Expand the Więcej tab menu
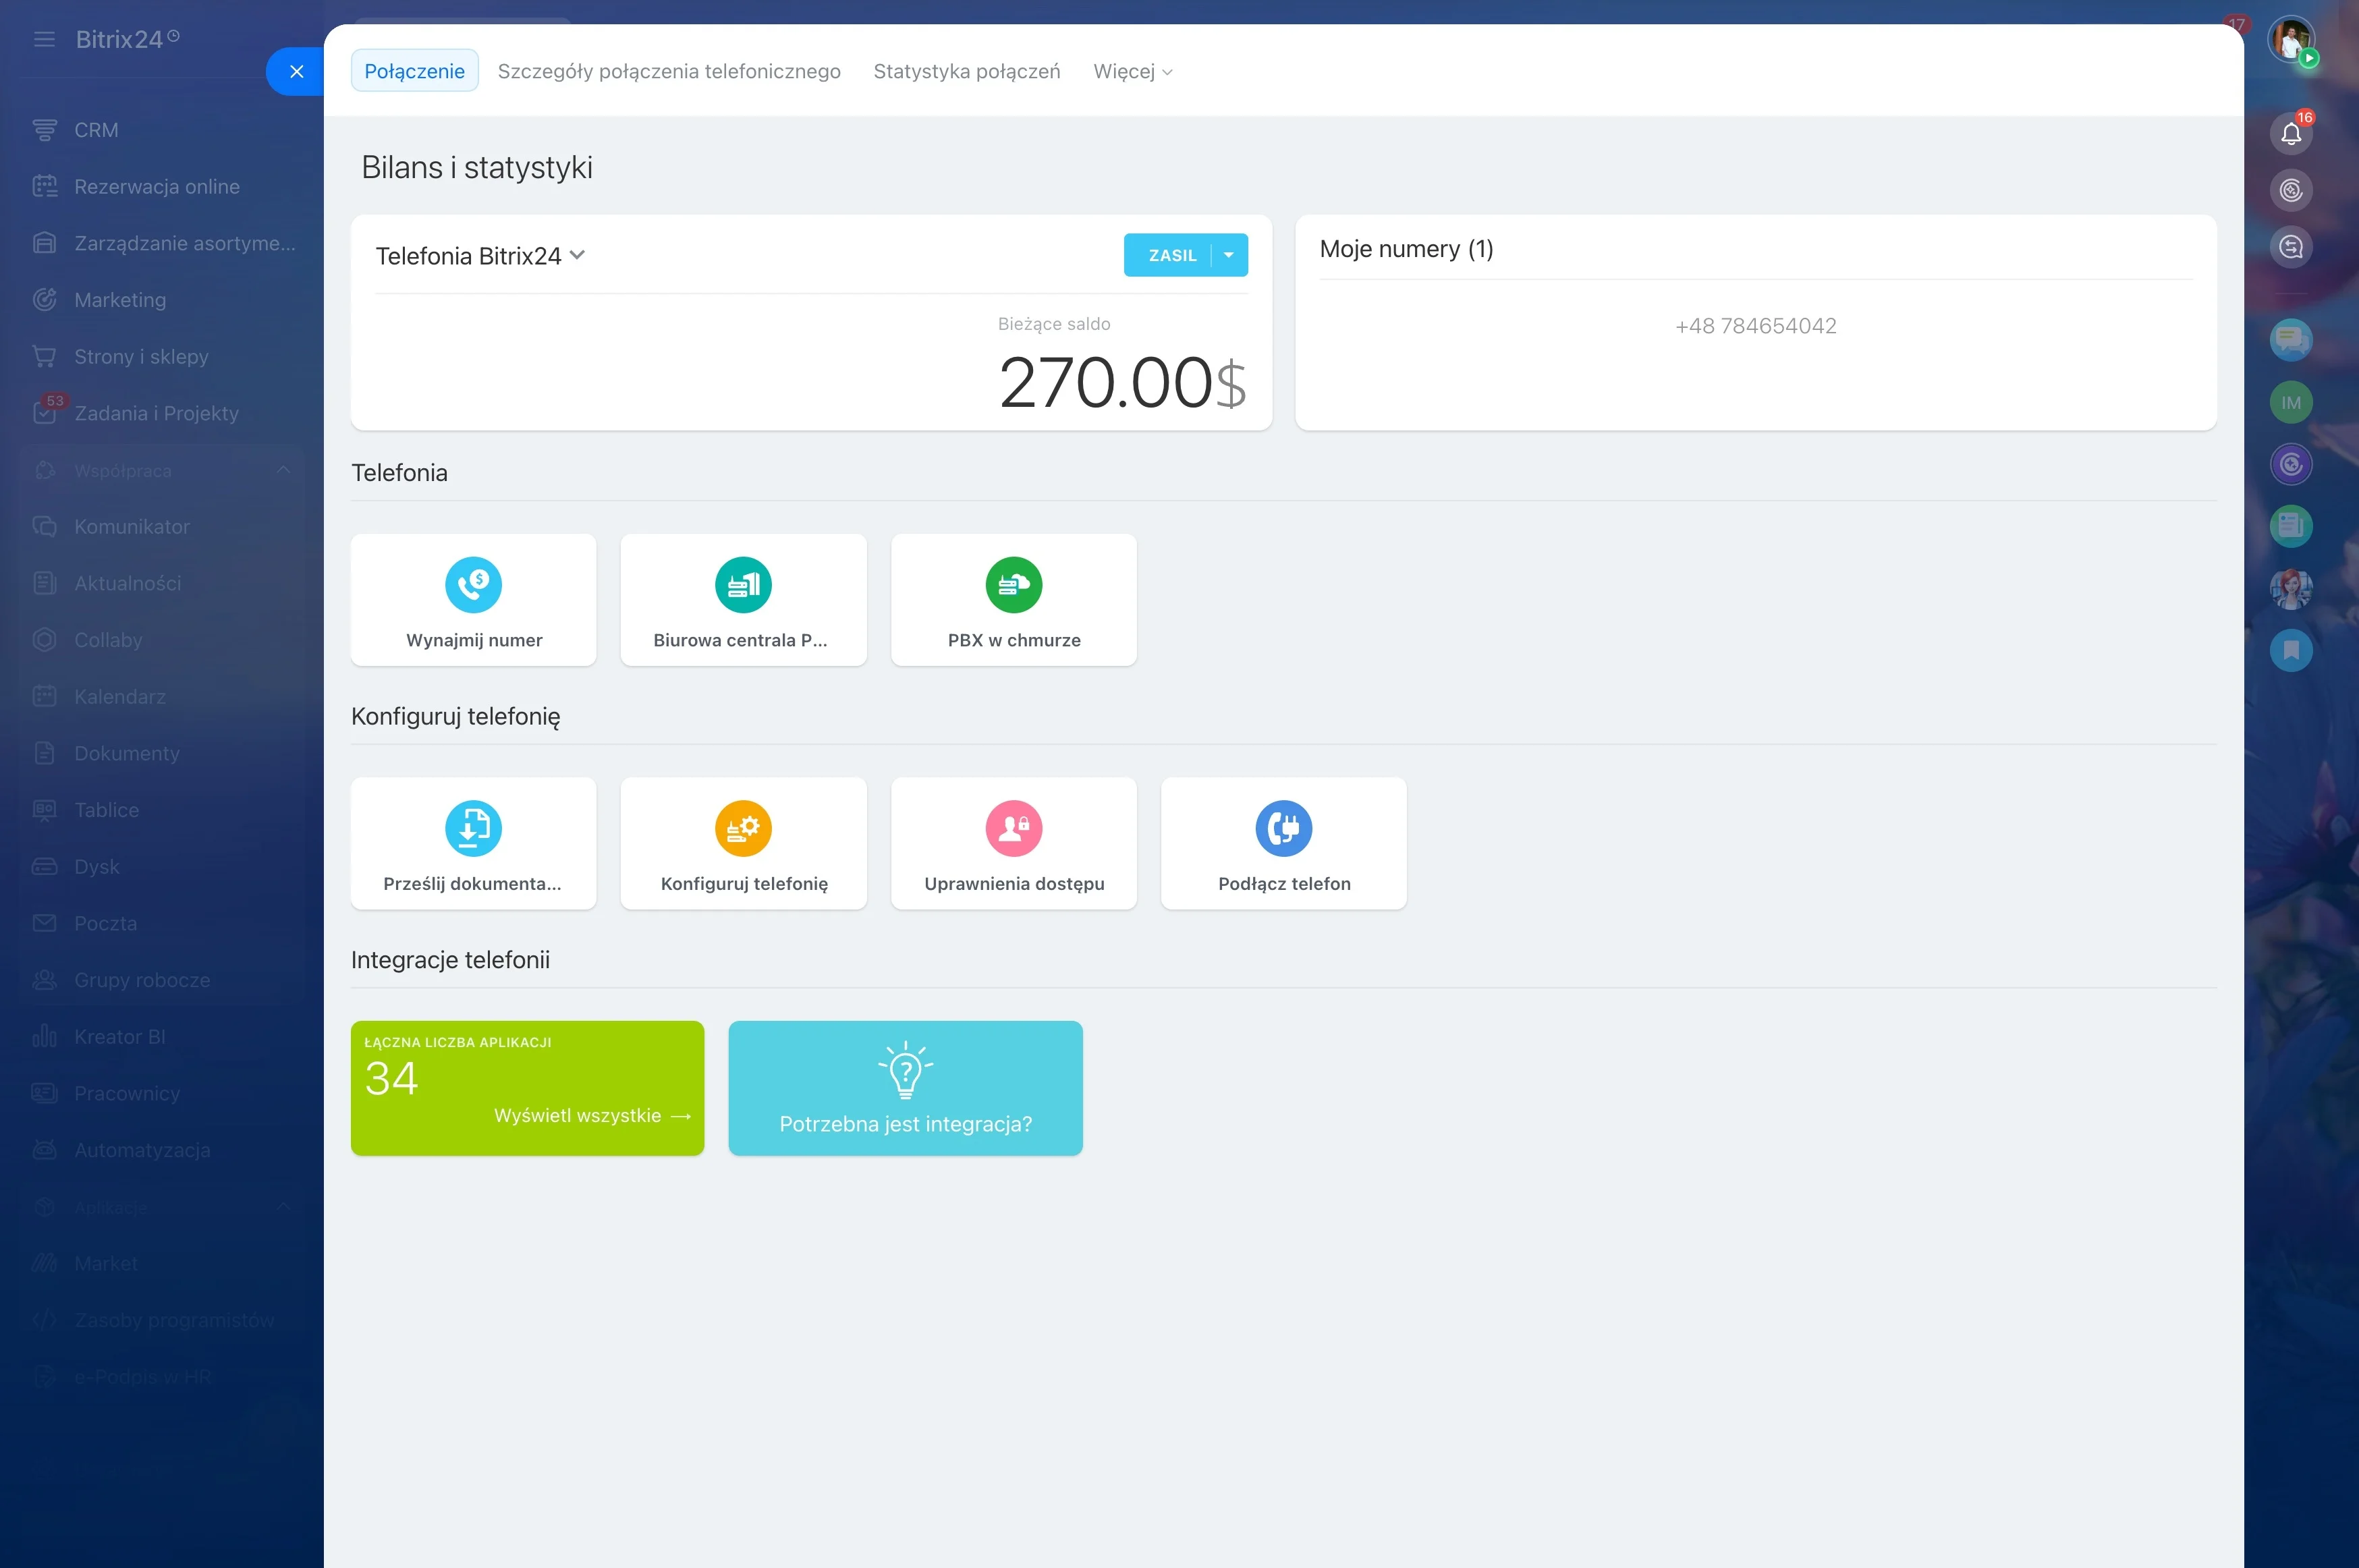2359x1568 pixels. point(1133,71)
